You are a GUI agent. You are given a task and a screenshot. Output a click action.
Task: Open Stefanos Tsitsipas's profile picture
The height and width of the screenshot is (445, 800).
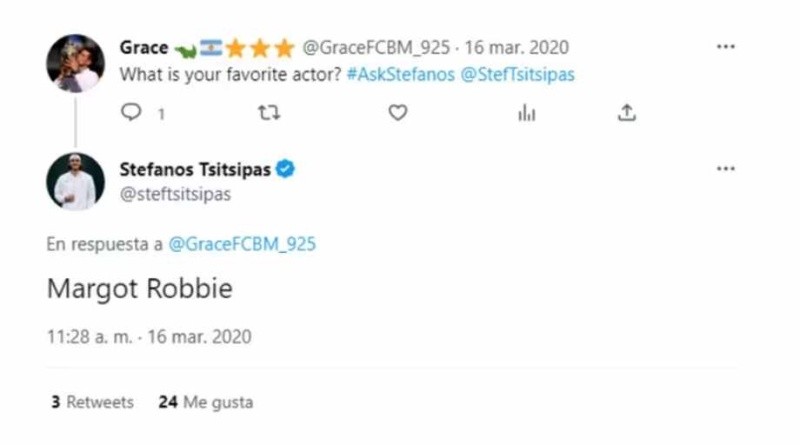point(75,182)
